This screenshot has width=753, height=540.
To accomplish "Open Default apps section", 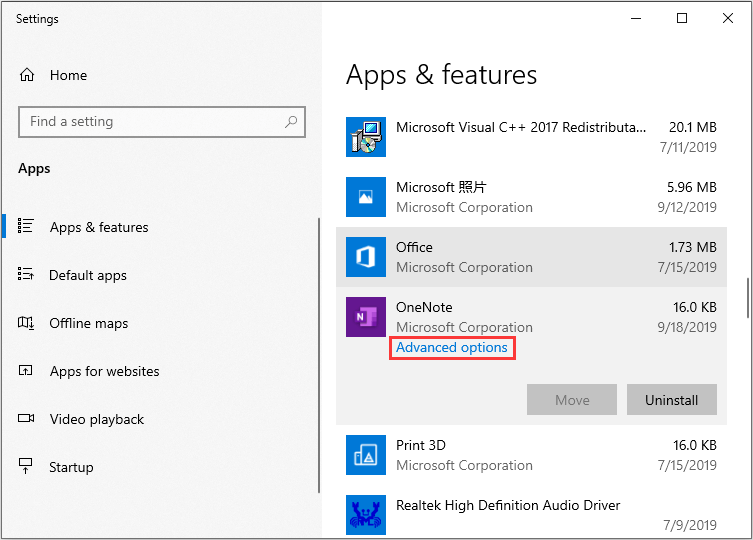I will click(88, 275).
